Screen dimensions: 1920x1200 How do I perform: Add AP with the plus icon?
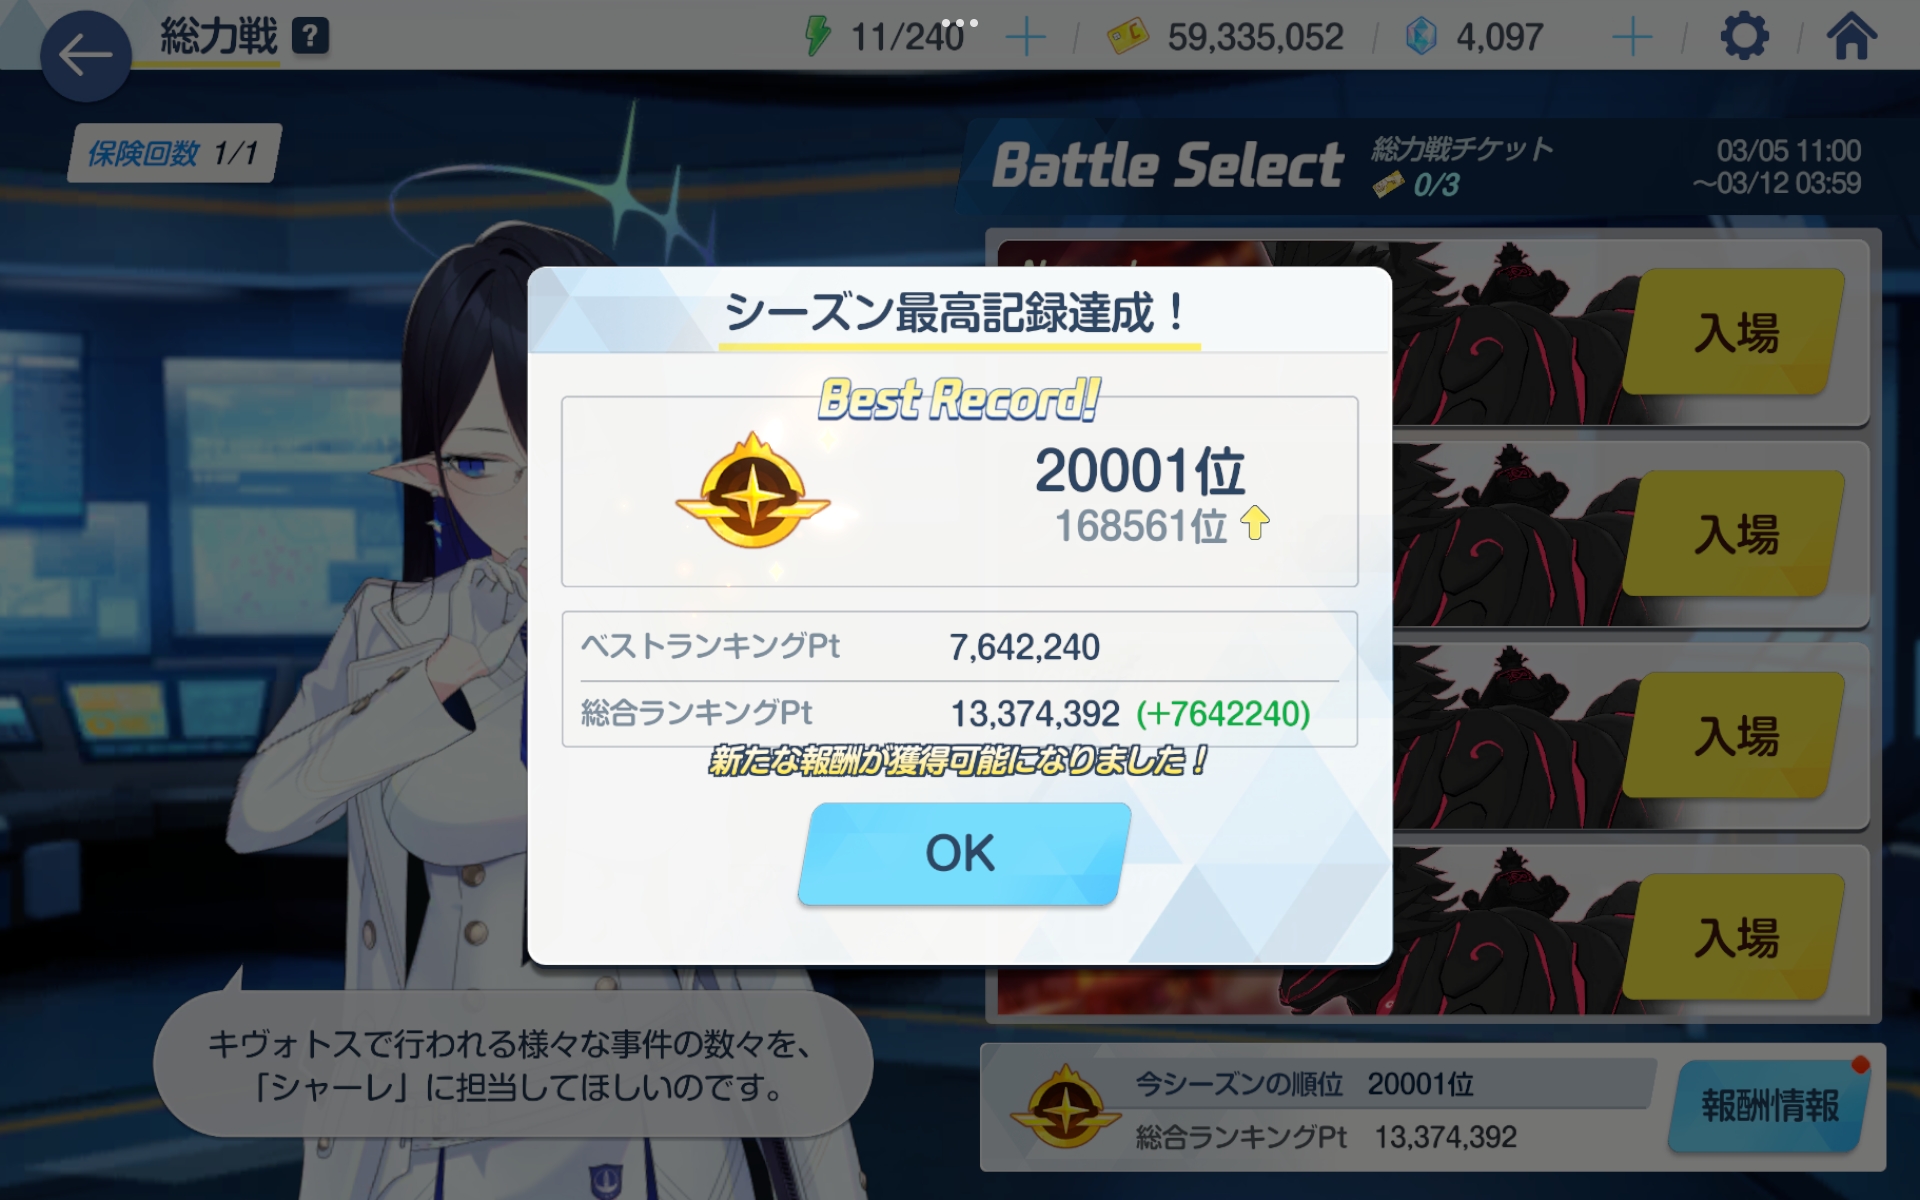pyautogui.click(x=1025, y=38)
